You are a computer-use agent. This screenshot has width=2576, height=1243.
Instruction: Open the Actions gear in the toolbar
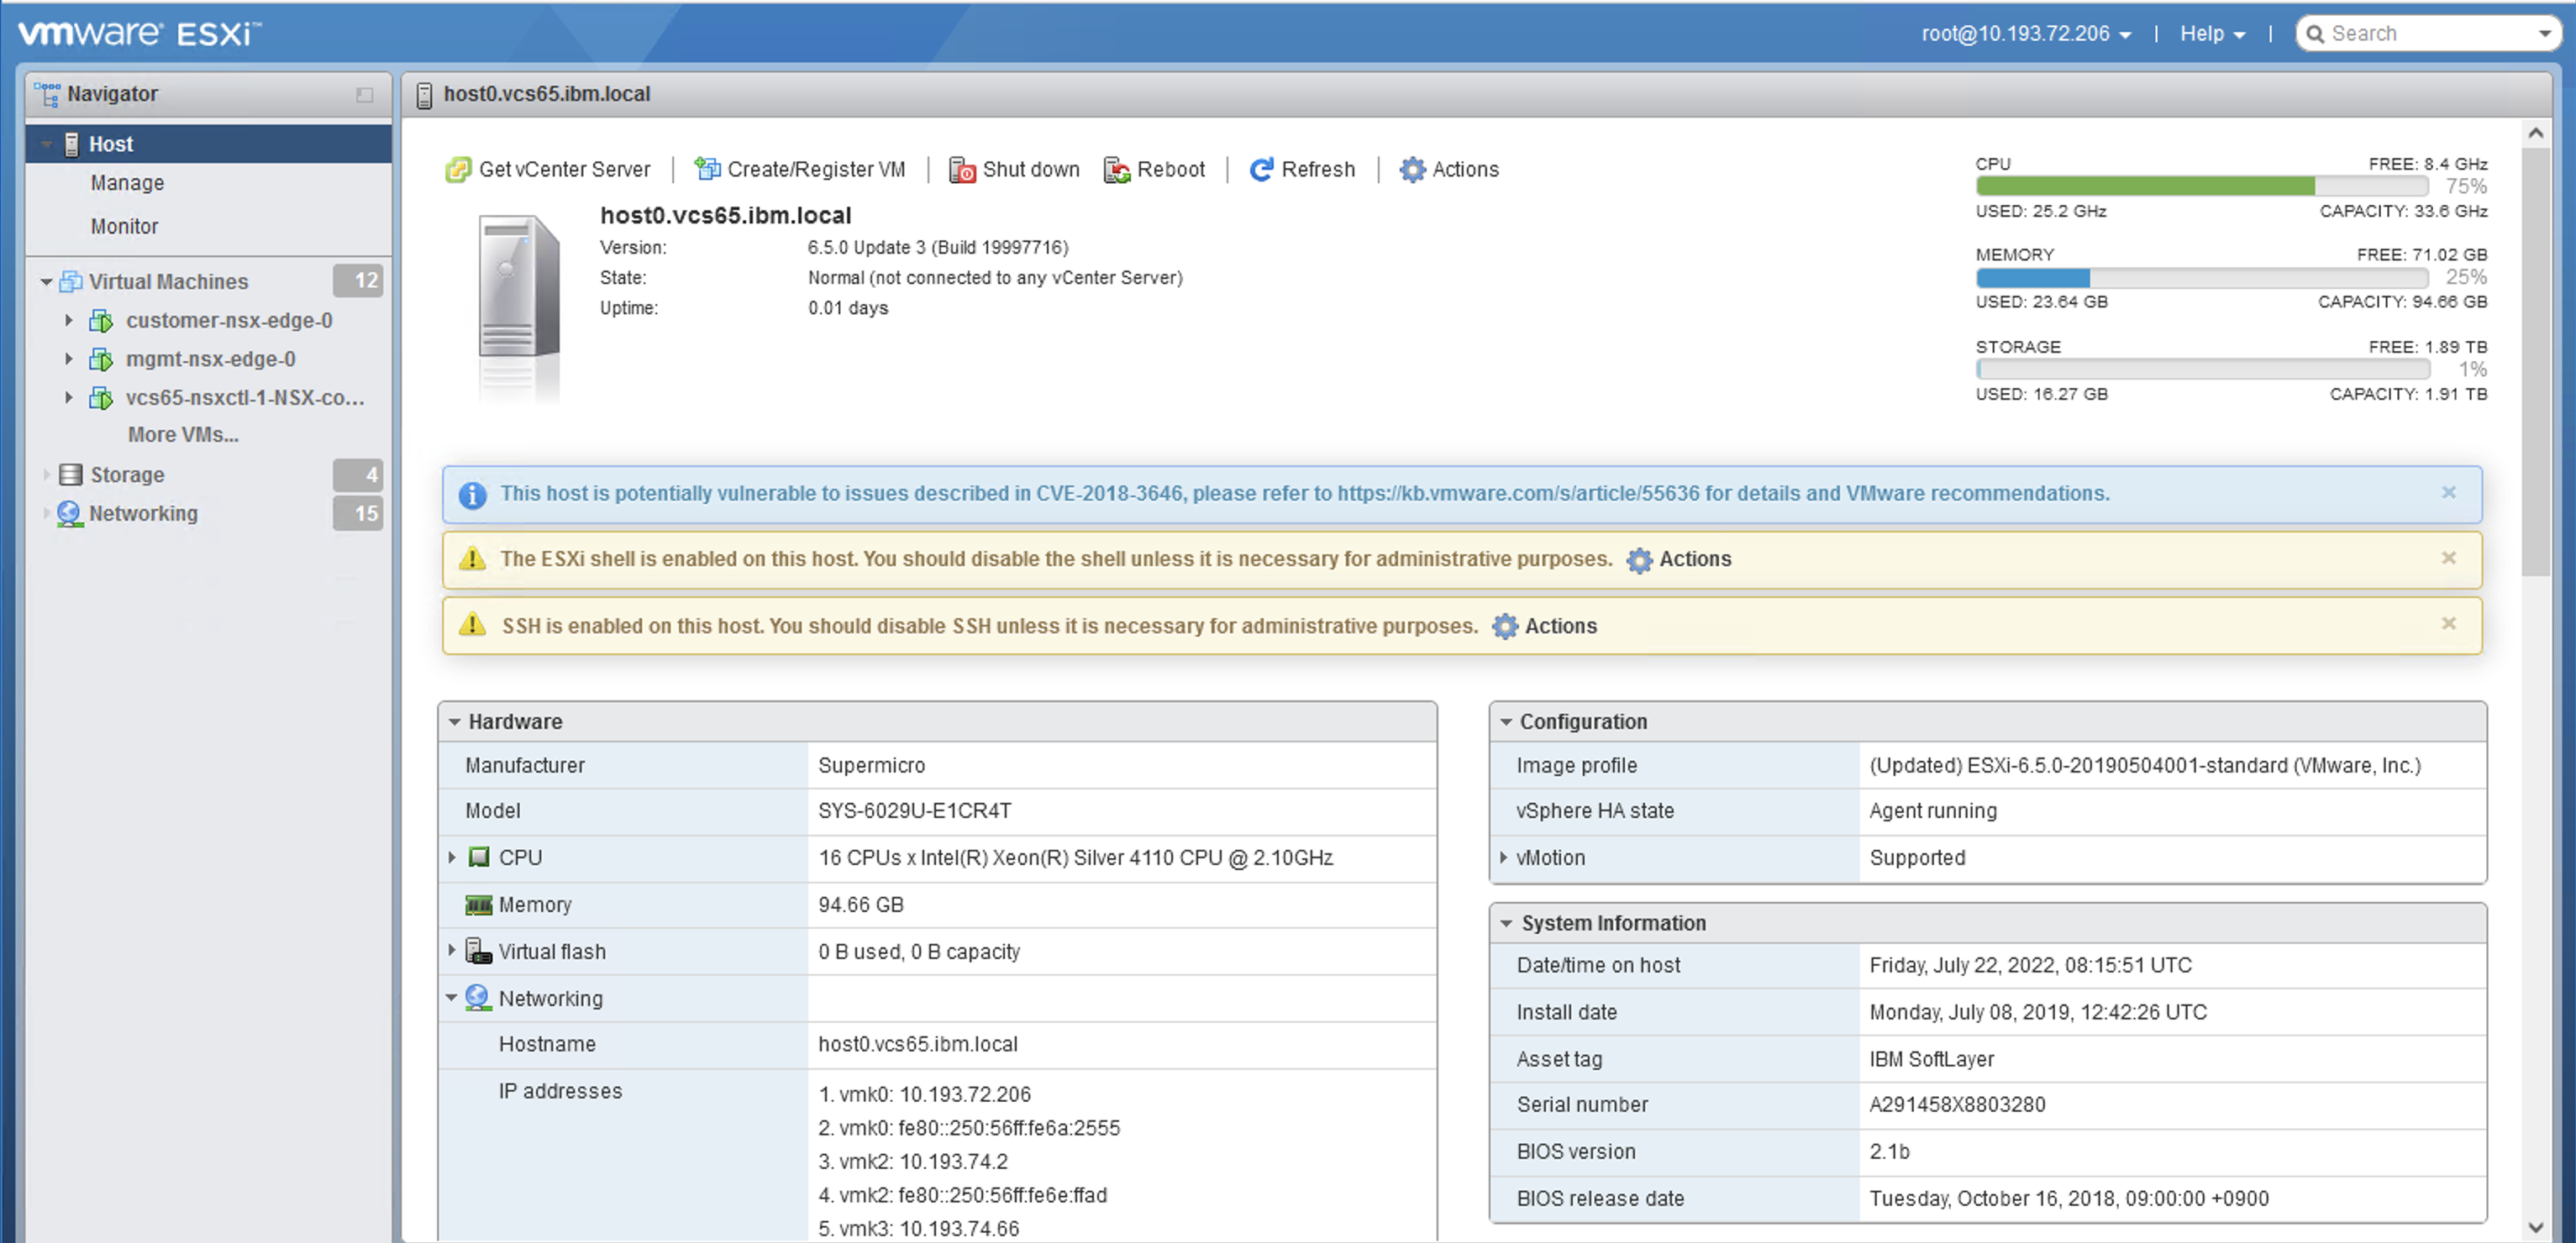click(1412, 170)
